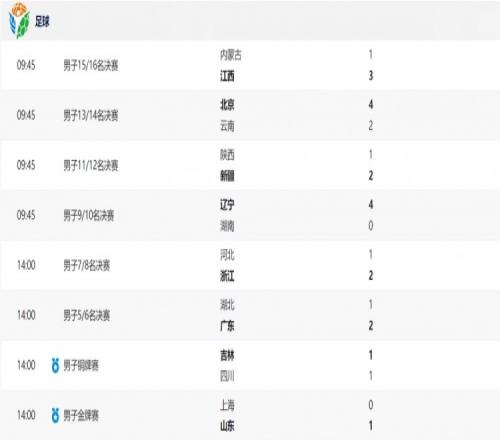The width and height of the screenshot is (500, 440).
Task: Click team name 北京
Action: pos(227,105)
